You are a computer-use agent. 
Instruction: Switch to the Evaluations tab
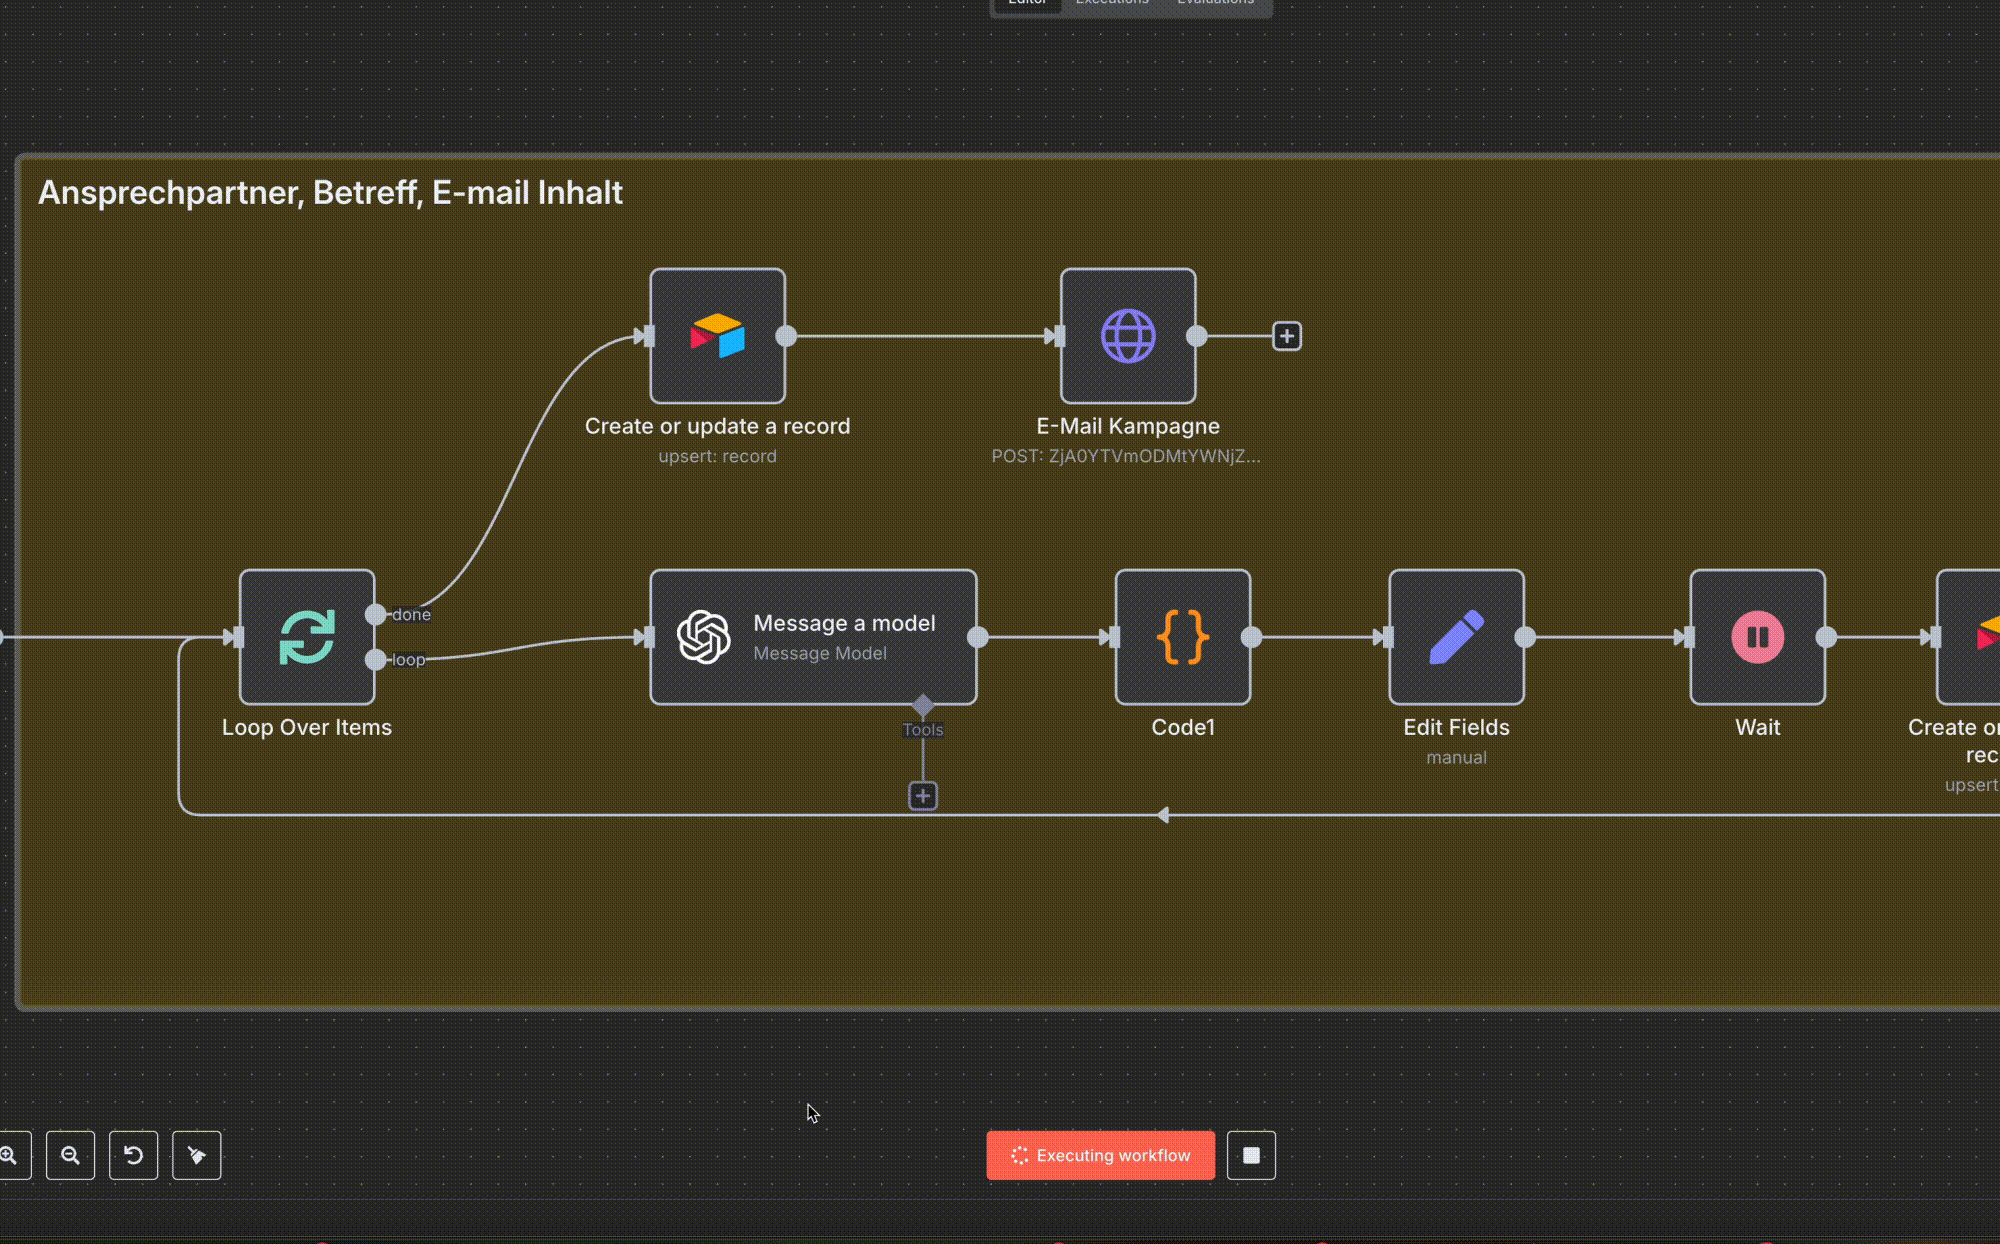point(1215,4)
